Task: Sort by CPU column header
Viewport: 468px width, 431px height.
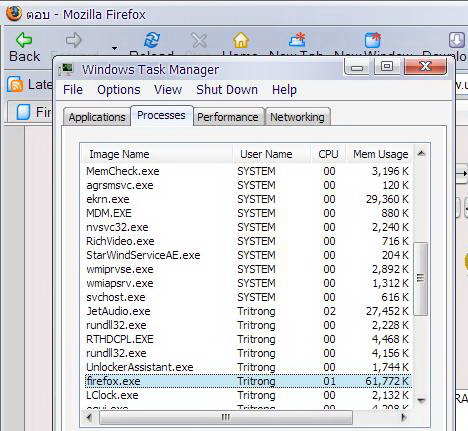Action: (328, 154)
